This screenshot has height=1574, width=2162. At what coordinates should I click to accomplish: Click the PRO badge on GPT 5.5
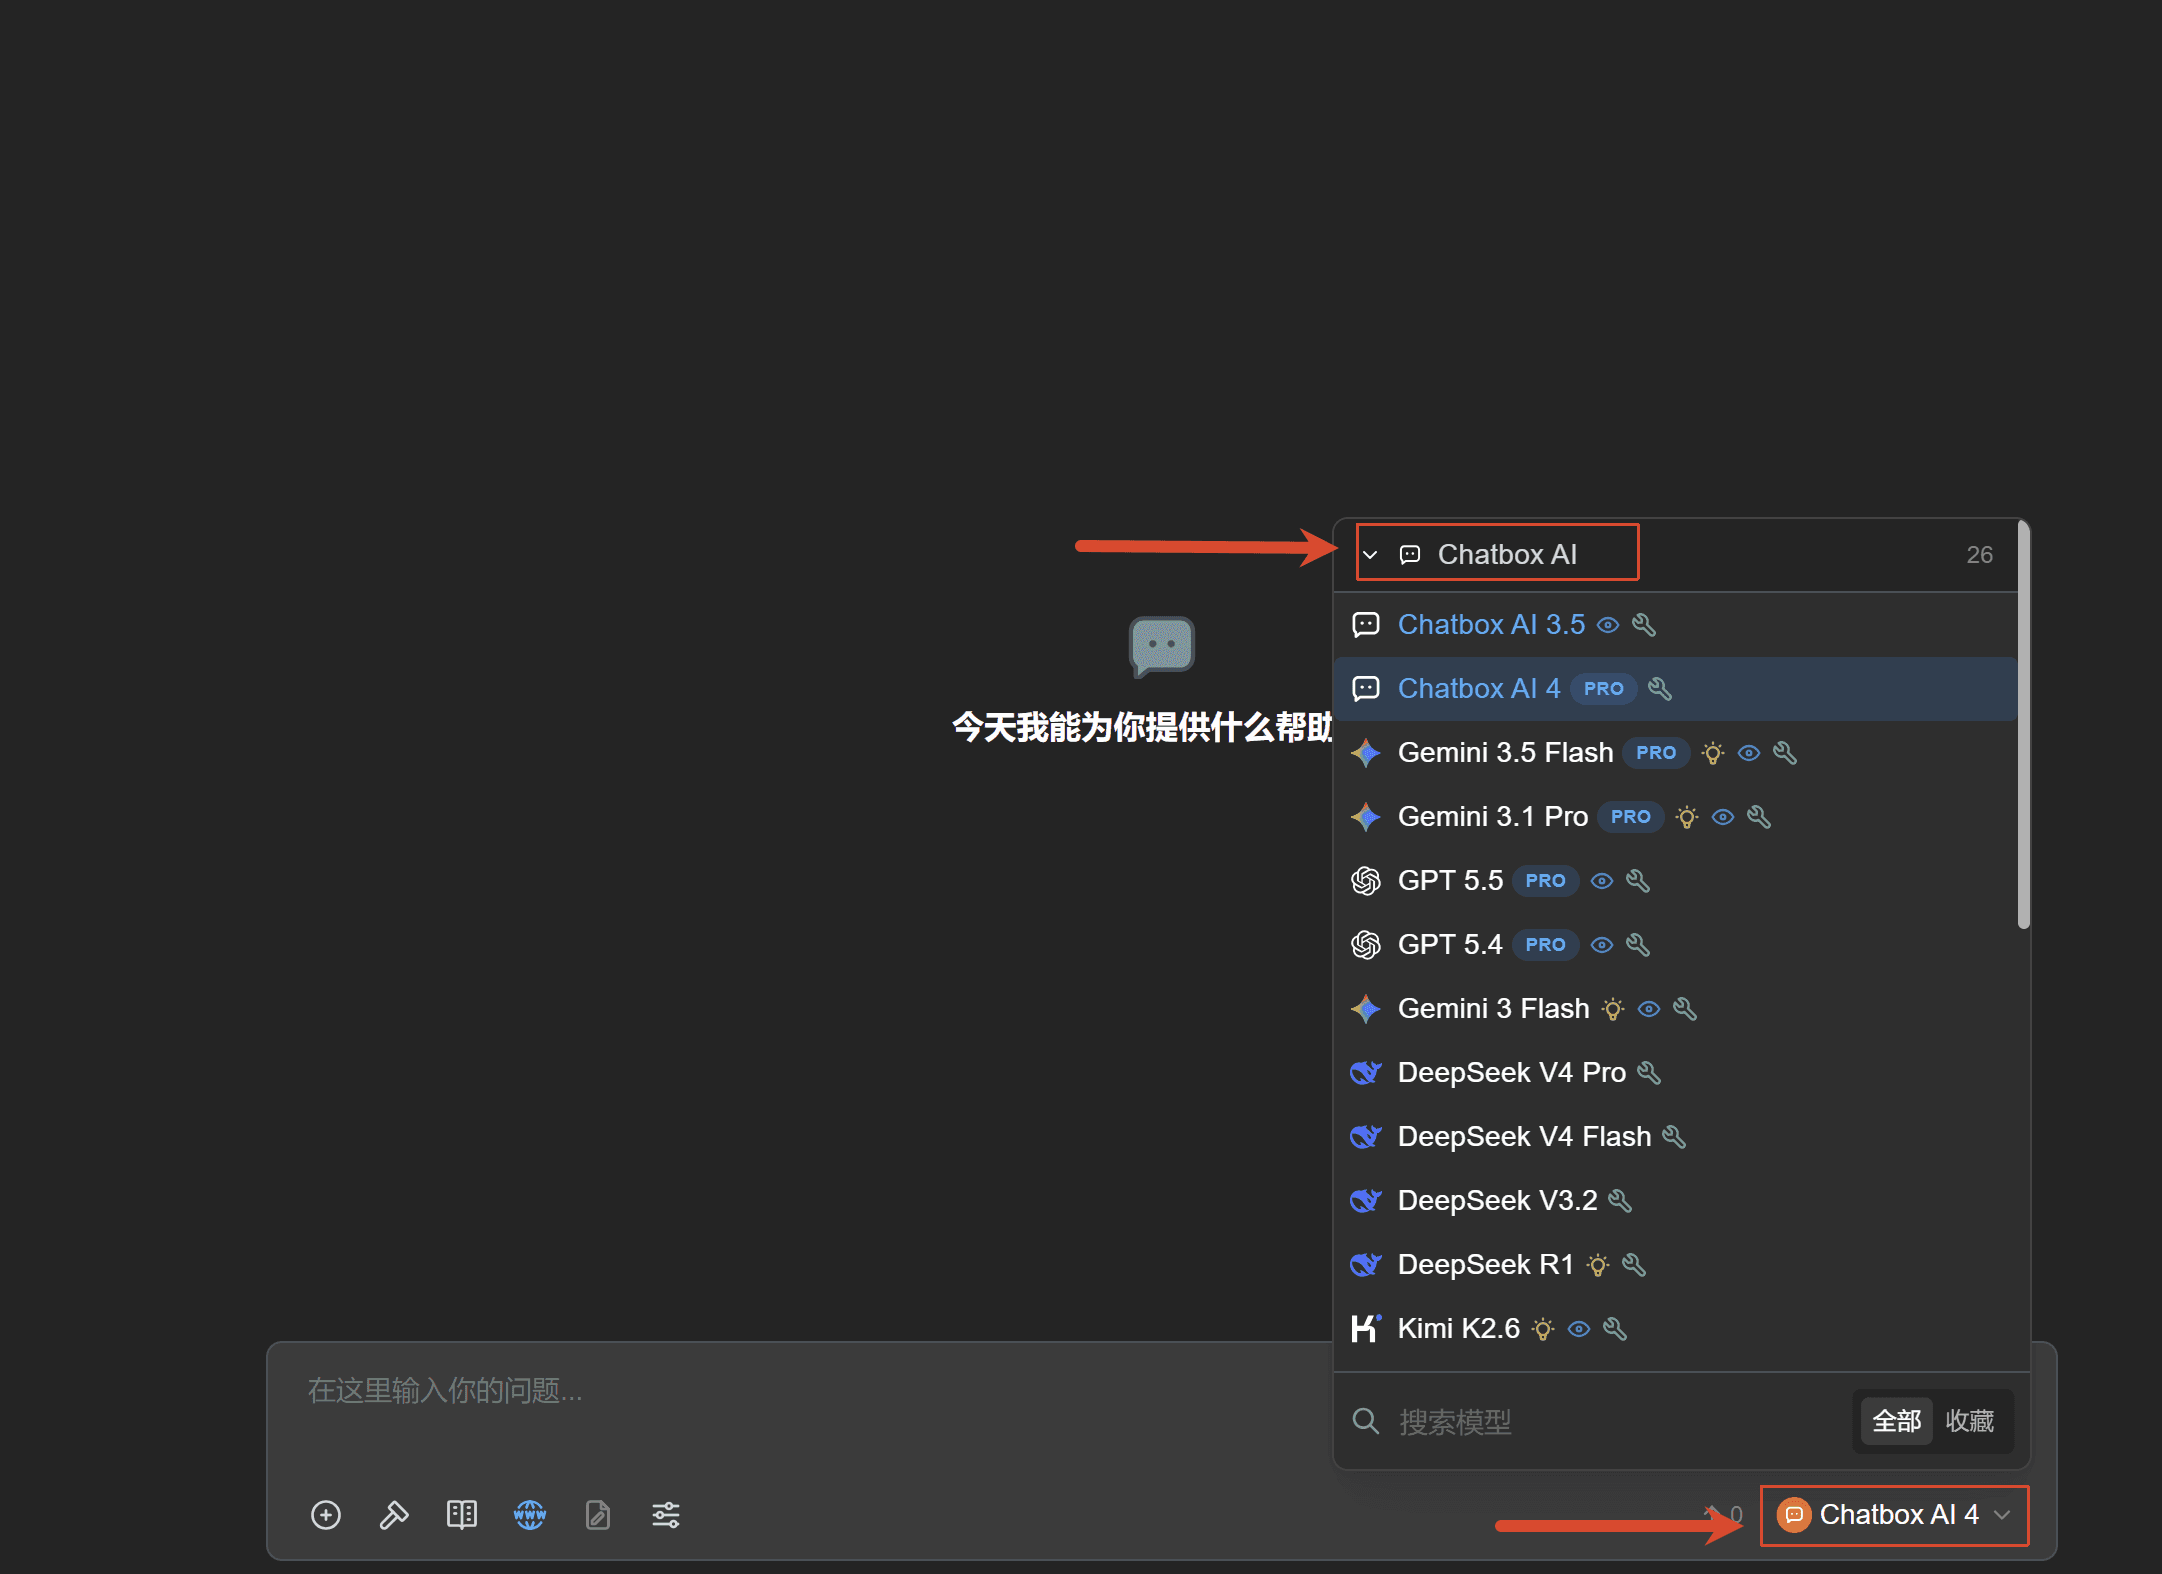click(x=1545, y=881)
